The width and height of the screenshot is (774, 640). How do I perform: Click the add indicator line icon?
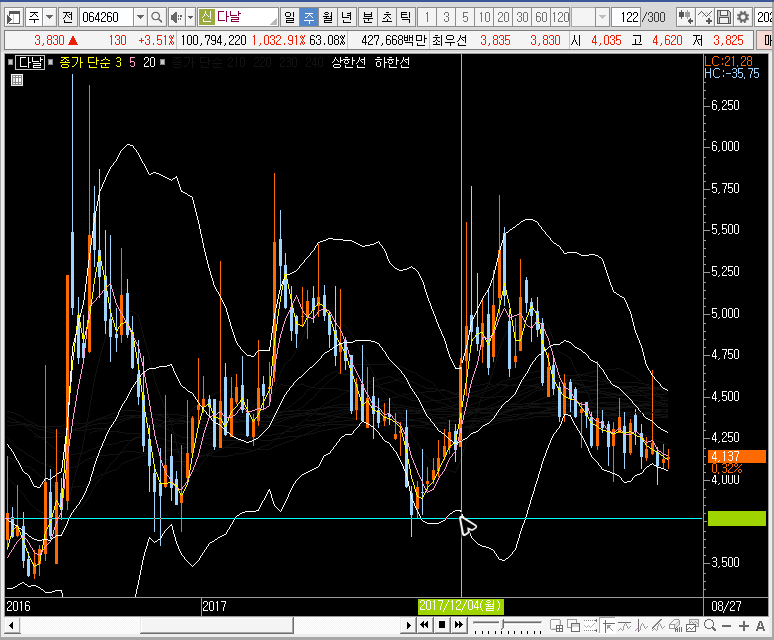(704, 18)
